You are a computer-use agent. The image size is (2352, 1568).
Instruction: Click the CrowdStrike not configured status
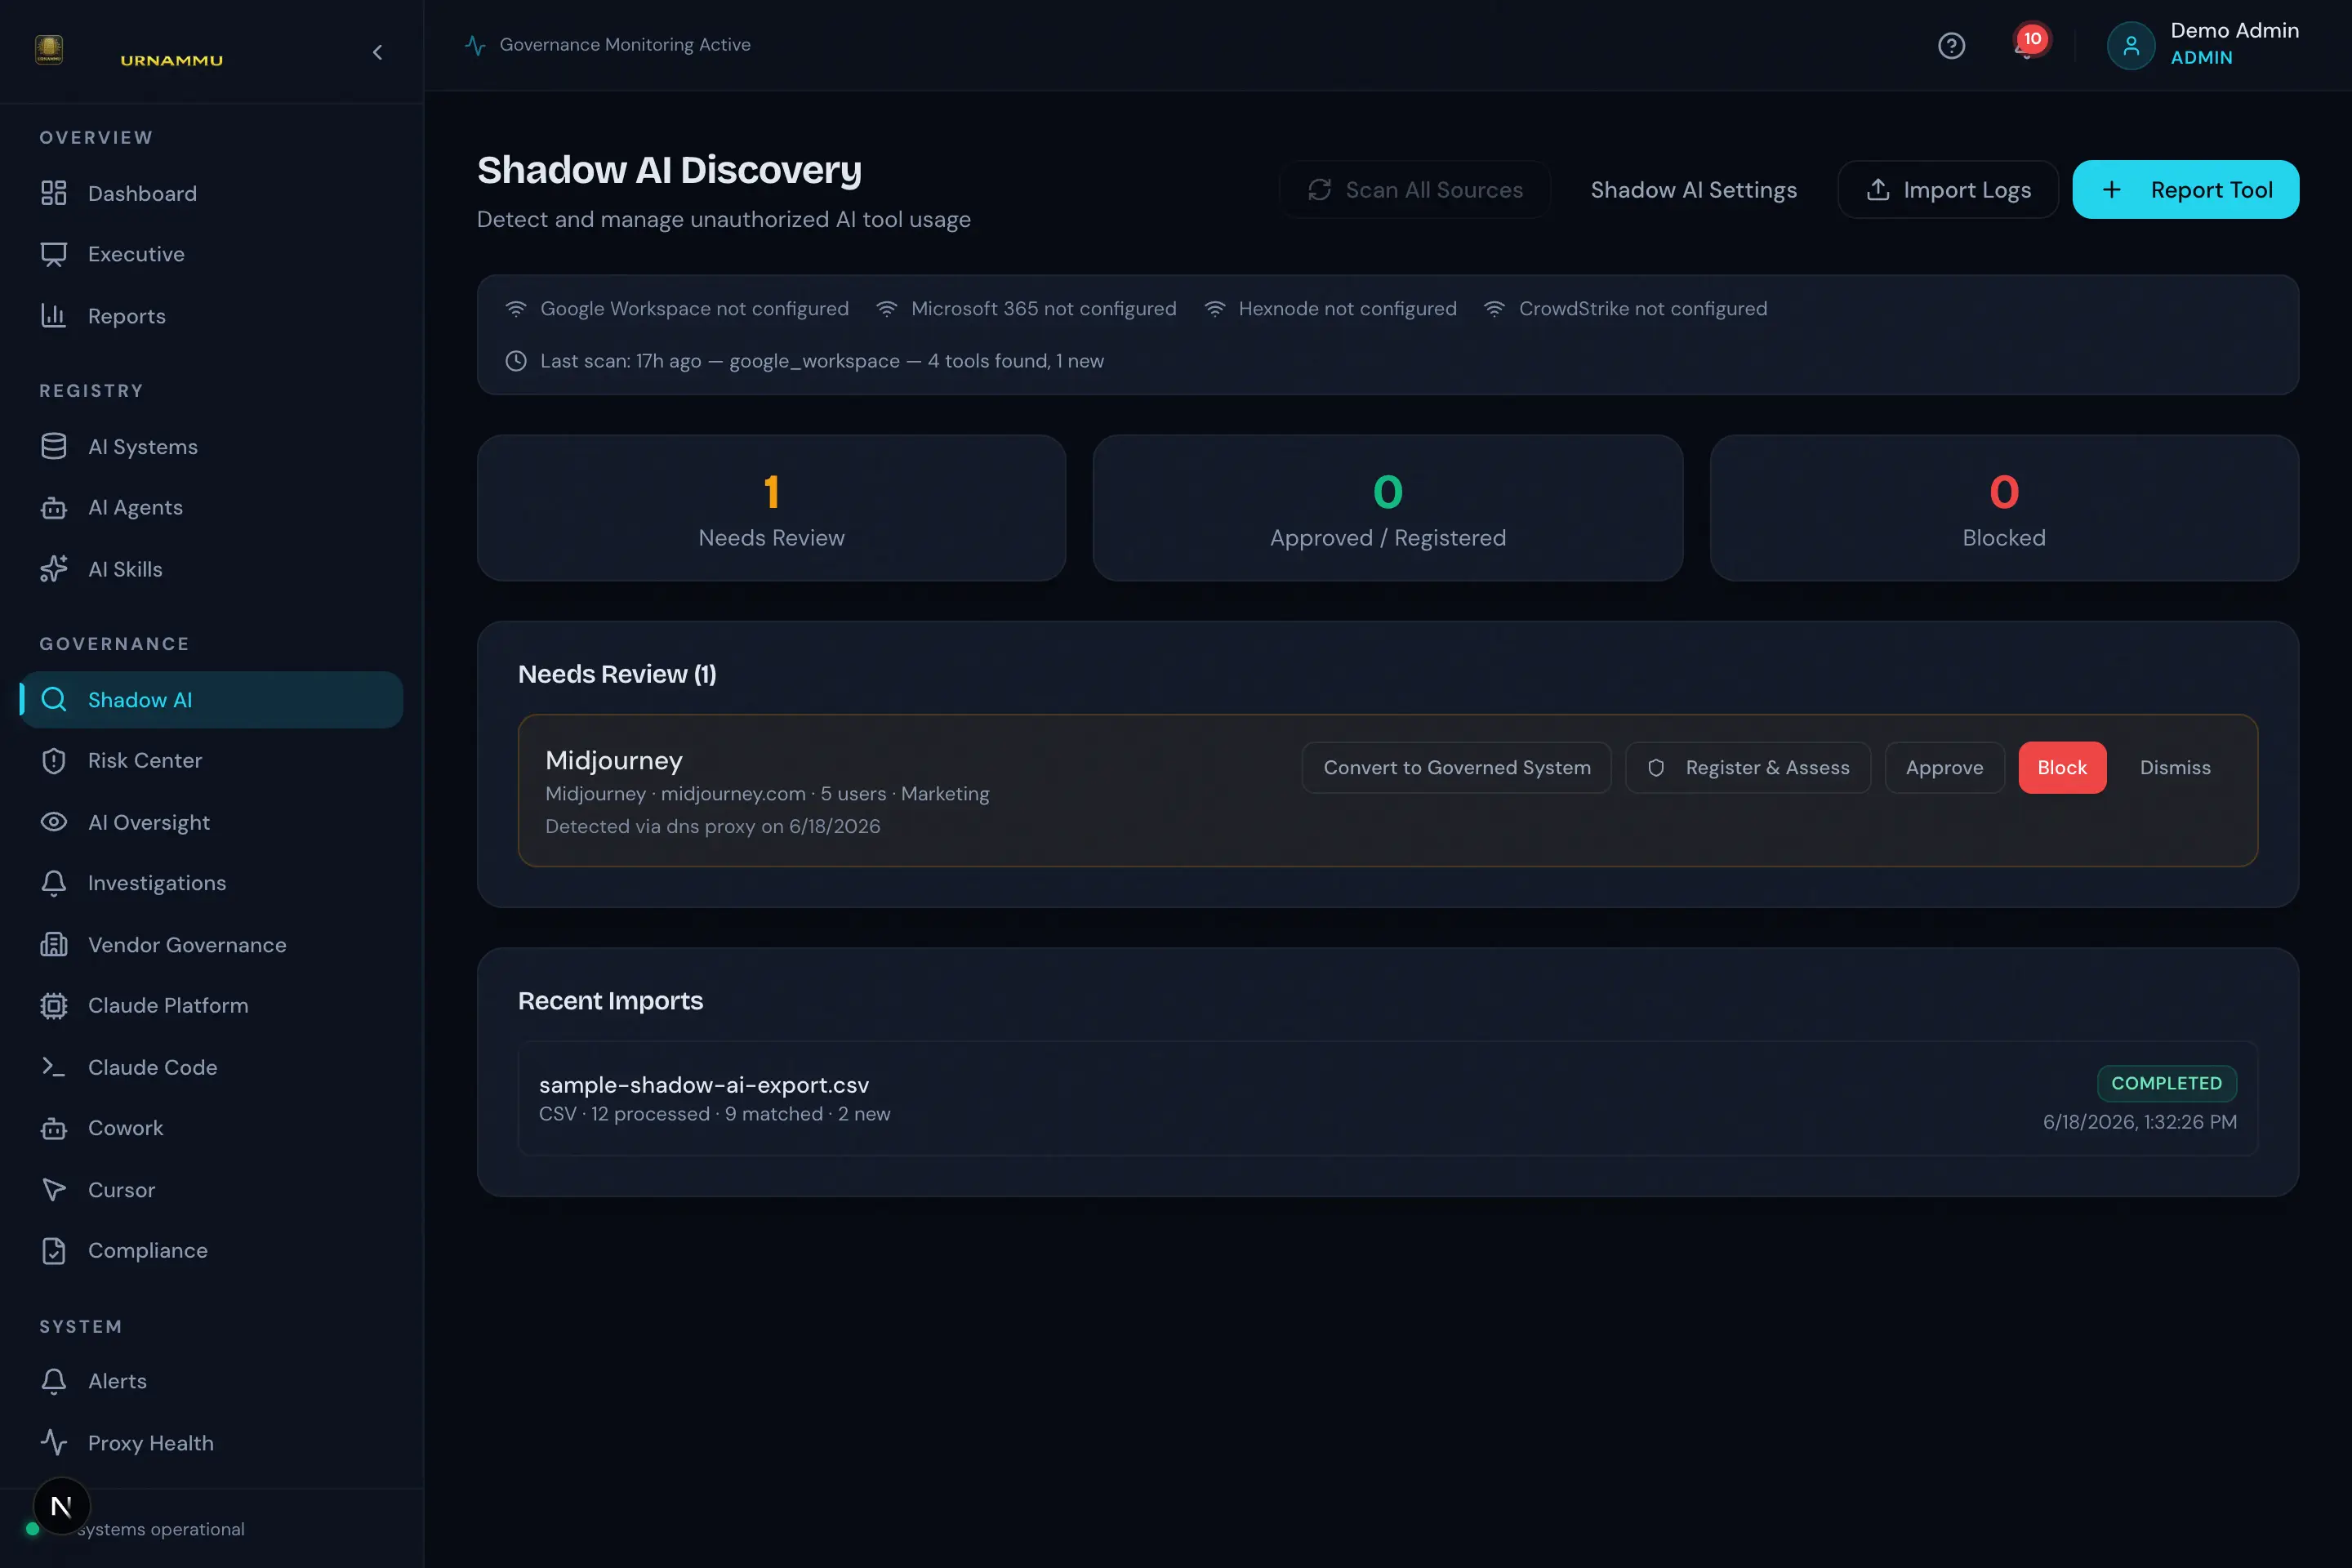[1625, 309]
